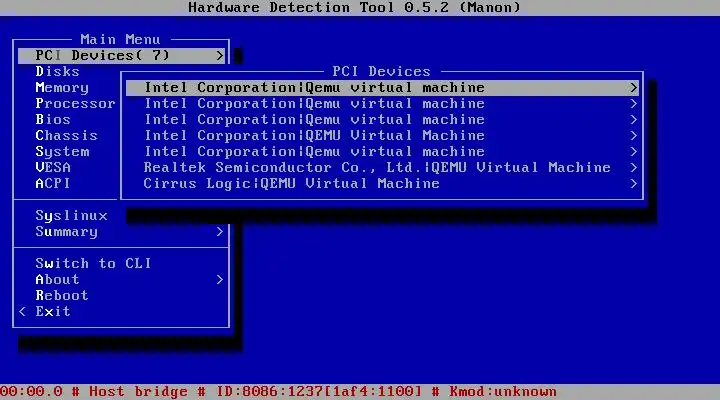The image size is (720, 400).
Task: Click Exit in the Main Menu
Action: 53,311
